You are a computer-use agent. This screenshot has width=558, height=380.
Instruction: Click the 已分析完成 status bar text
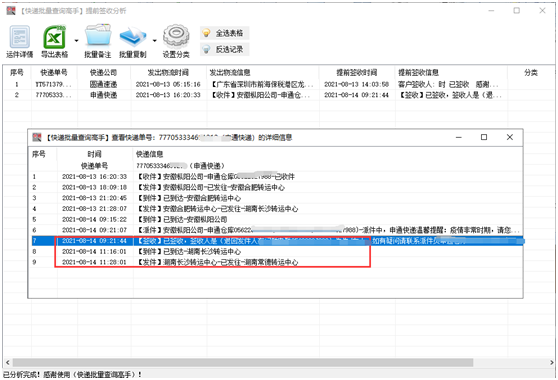coord(72,374)
